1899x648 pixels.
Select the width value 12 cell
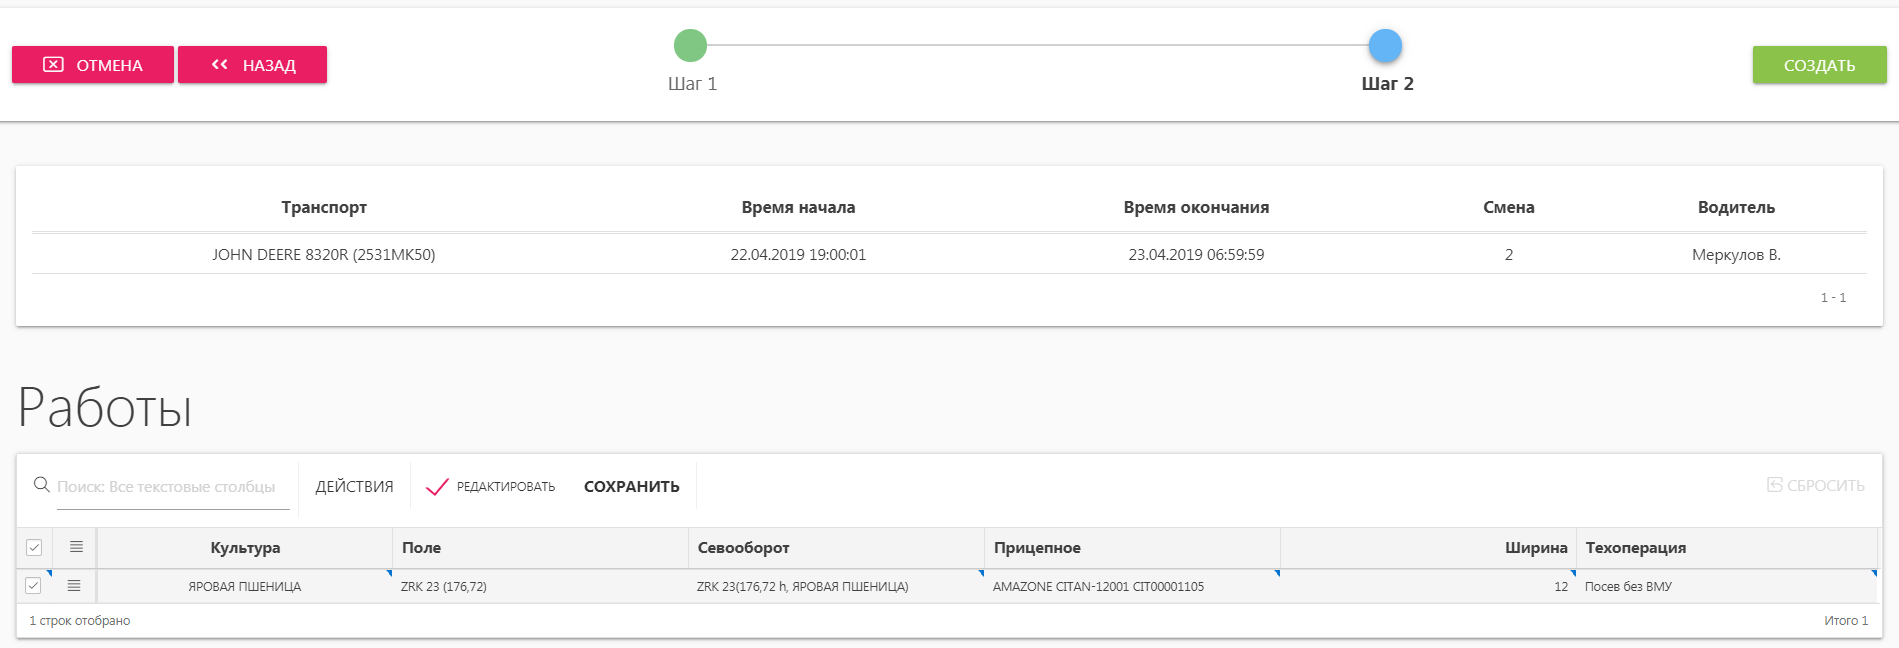click(1428, 587)
